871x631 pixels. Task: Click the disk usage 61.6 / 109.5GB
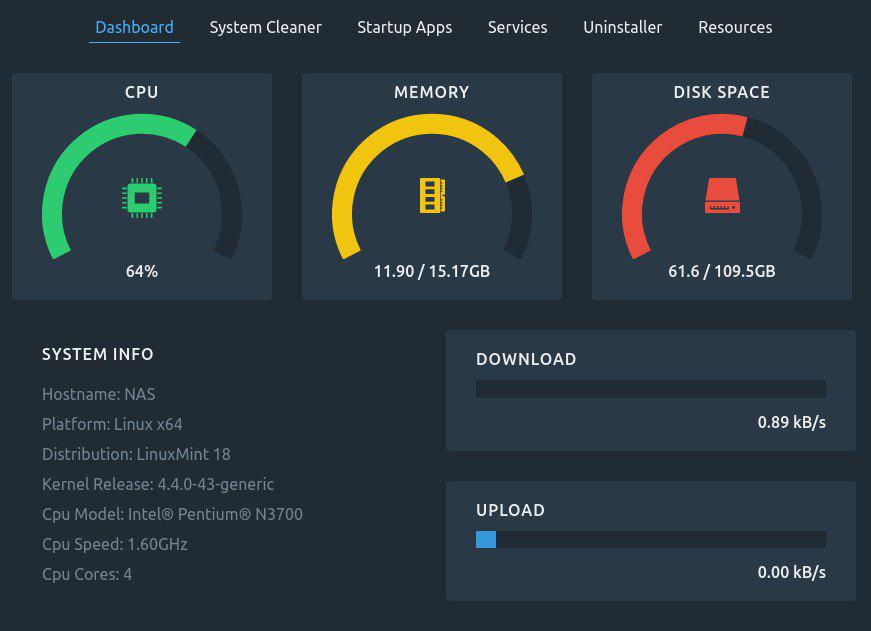(x=722, y=271)
